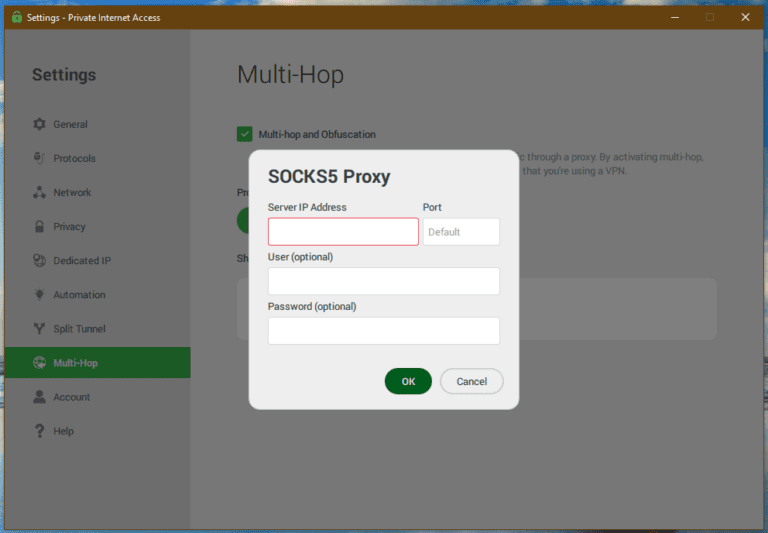The image size is (768, 533).
Task: Open the Automation settings page
Action: 97,294
